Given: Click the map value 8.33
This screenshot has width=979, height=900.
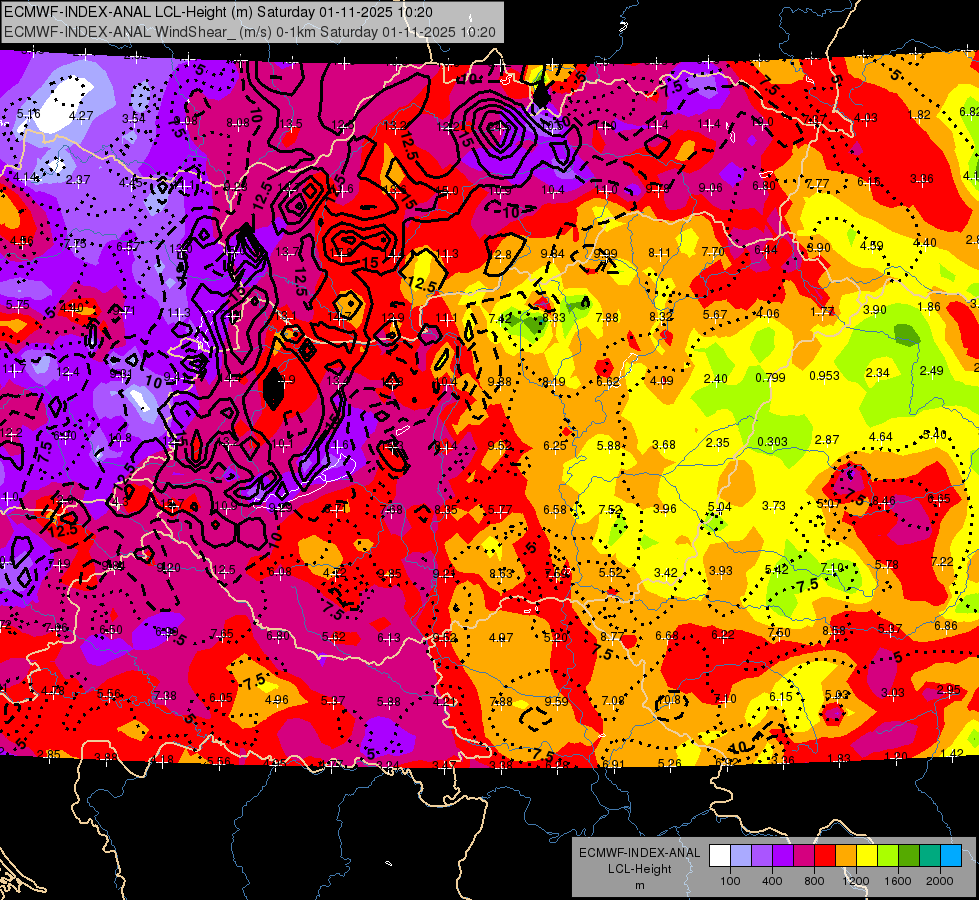Looking at the screenshot, I should 554,317.
